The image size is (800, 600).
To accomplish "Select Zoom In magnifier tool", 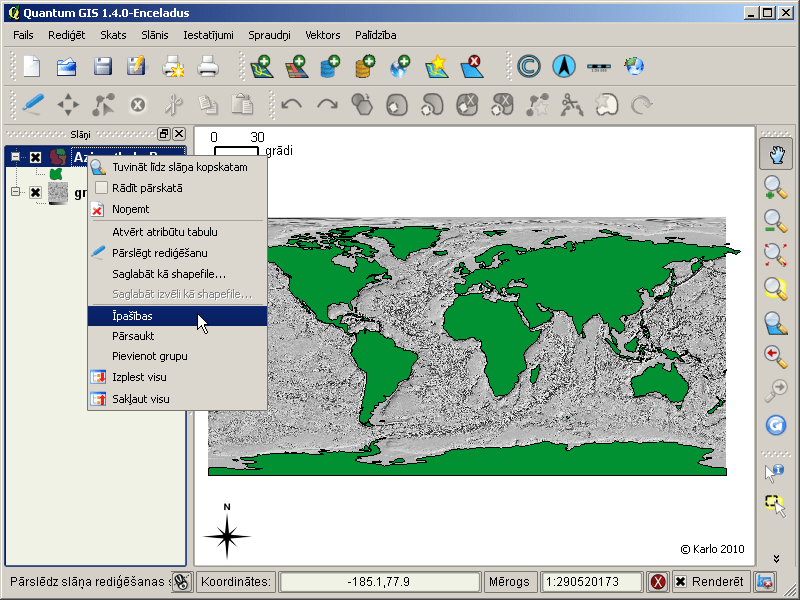I will [x=776, y=188].
